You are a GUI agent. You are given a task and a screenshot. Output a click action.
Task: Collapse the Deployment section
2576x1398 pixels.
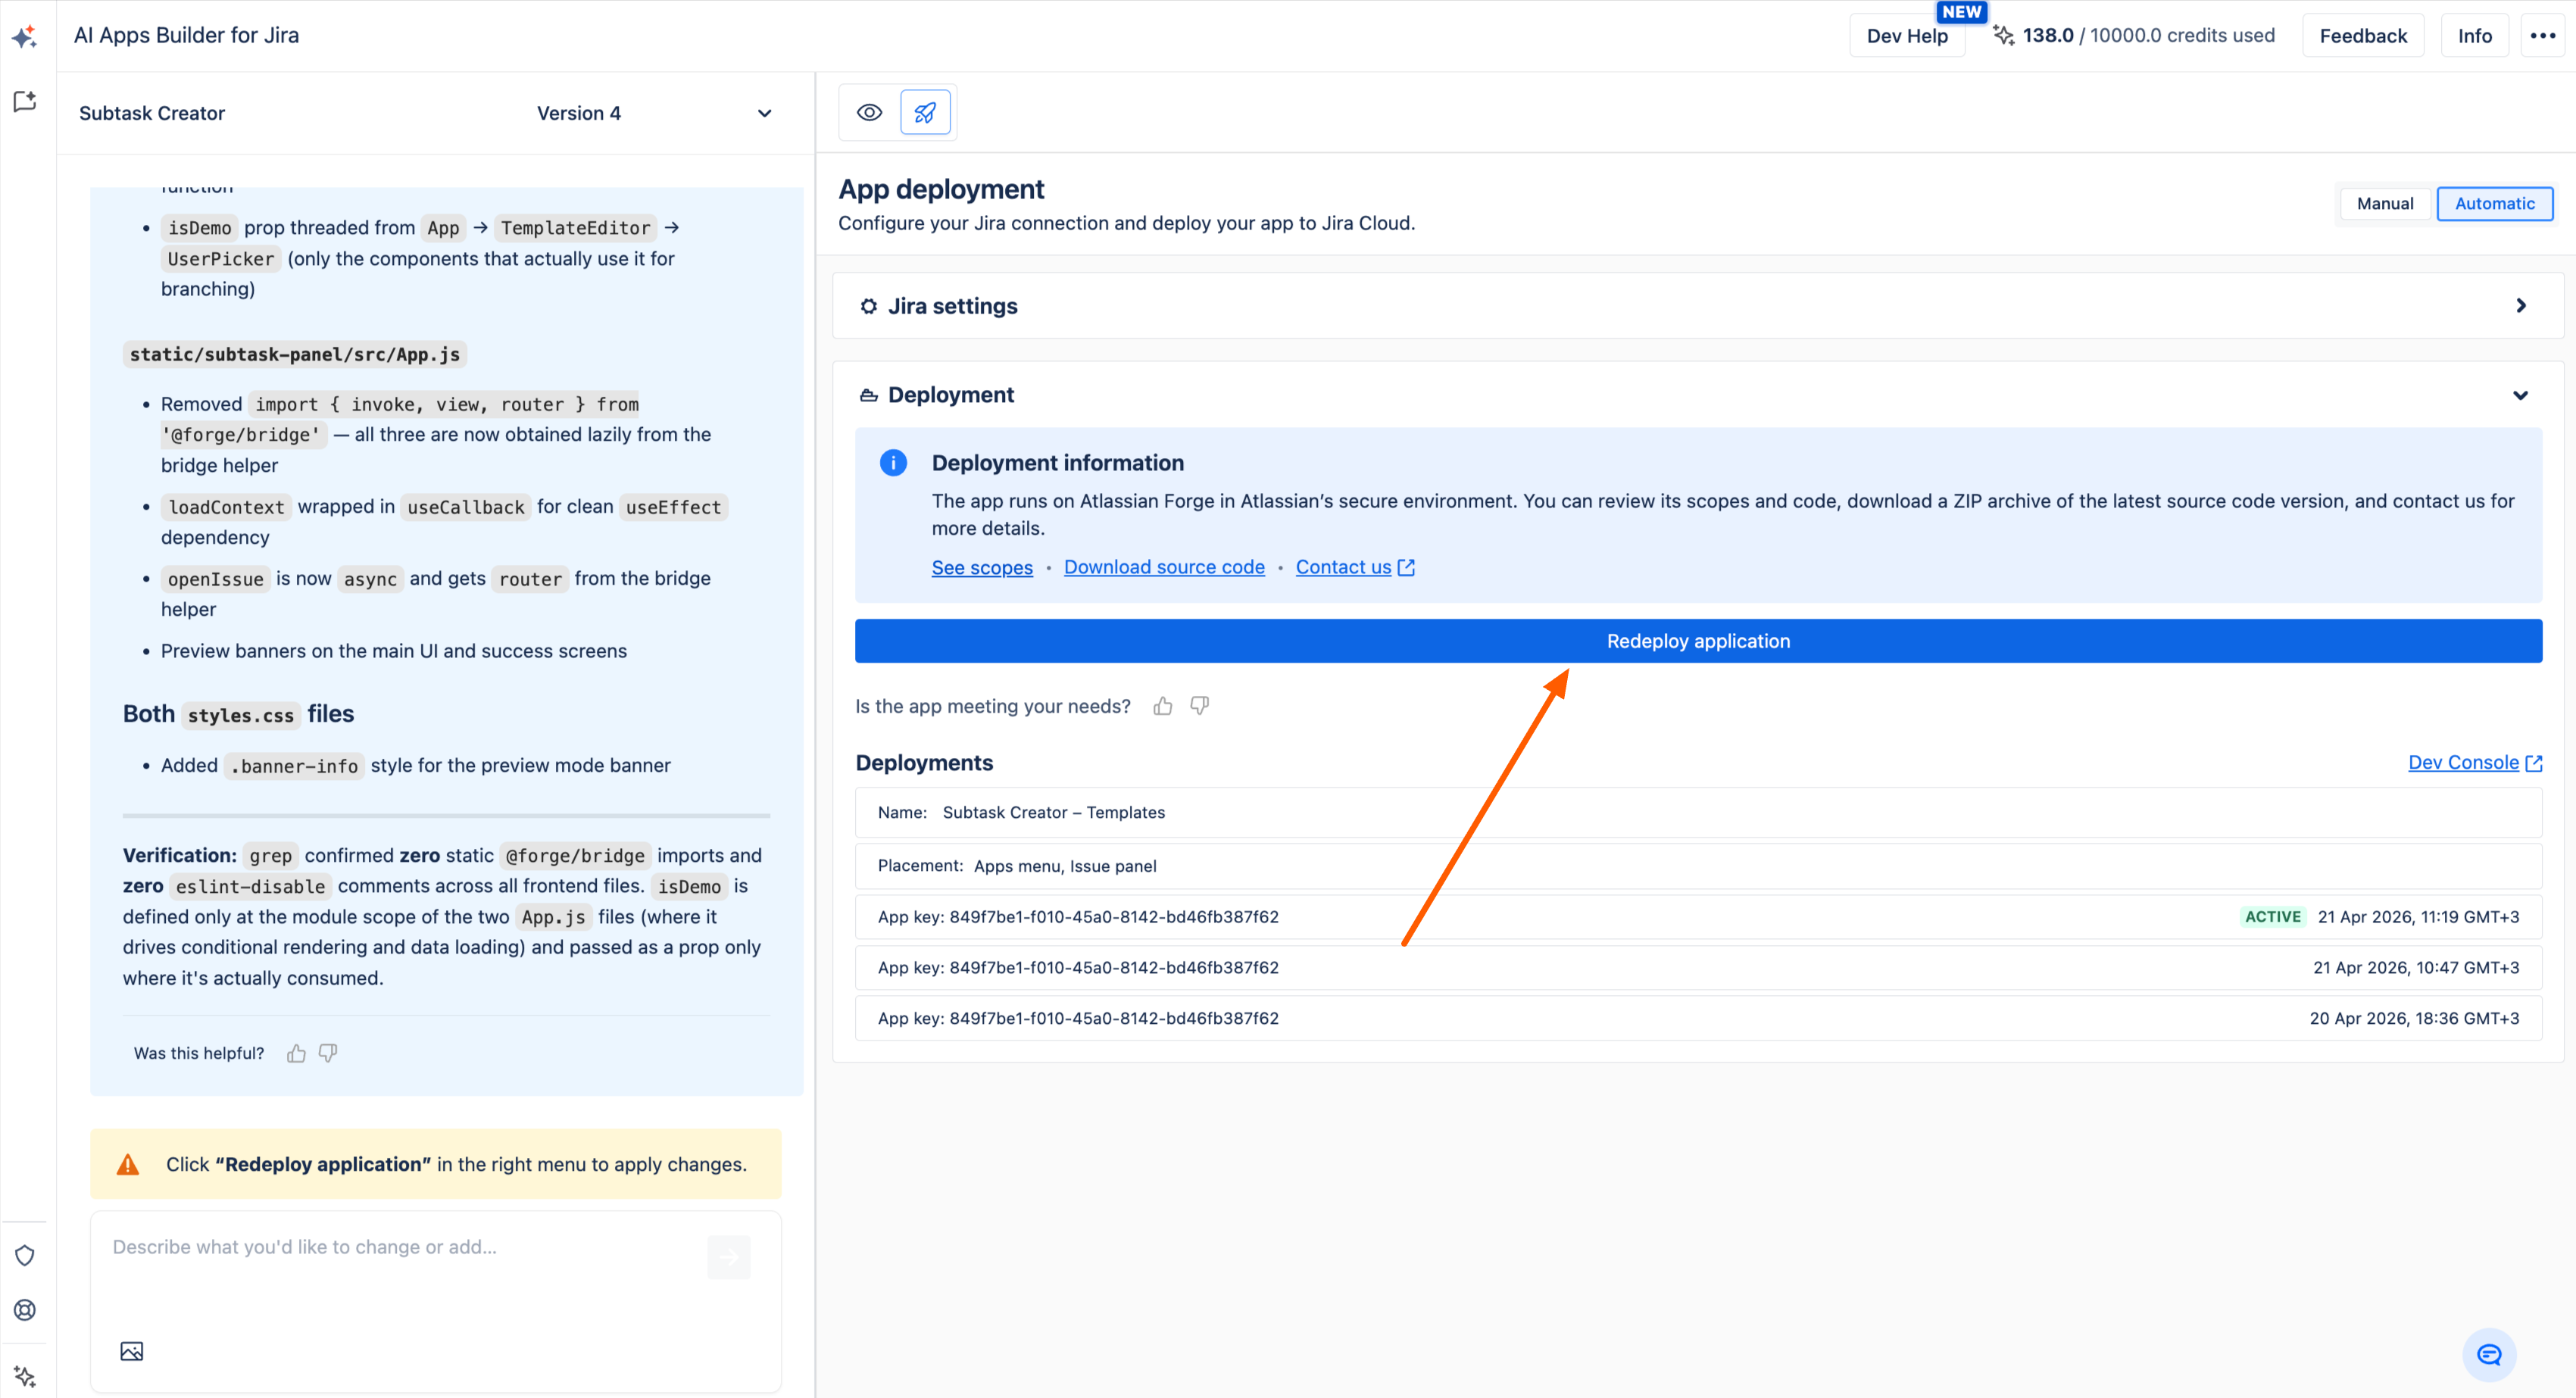click(2520, 396)
